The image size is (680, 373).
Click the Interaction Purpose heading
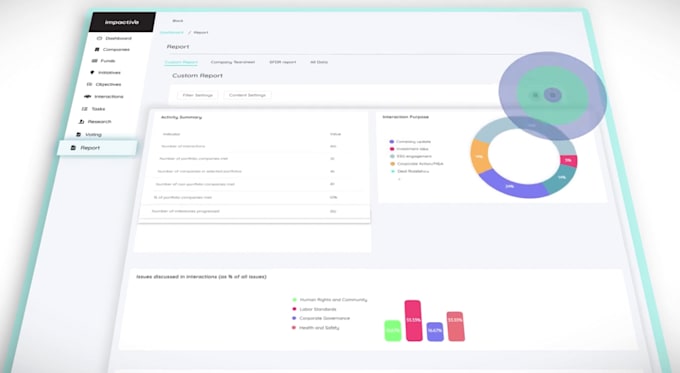click(x=405, y=117)
